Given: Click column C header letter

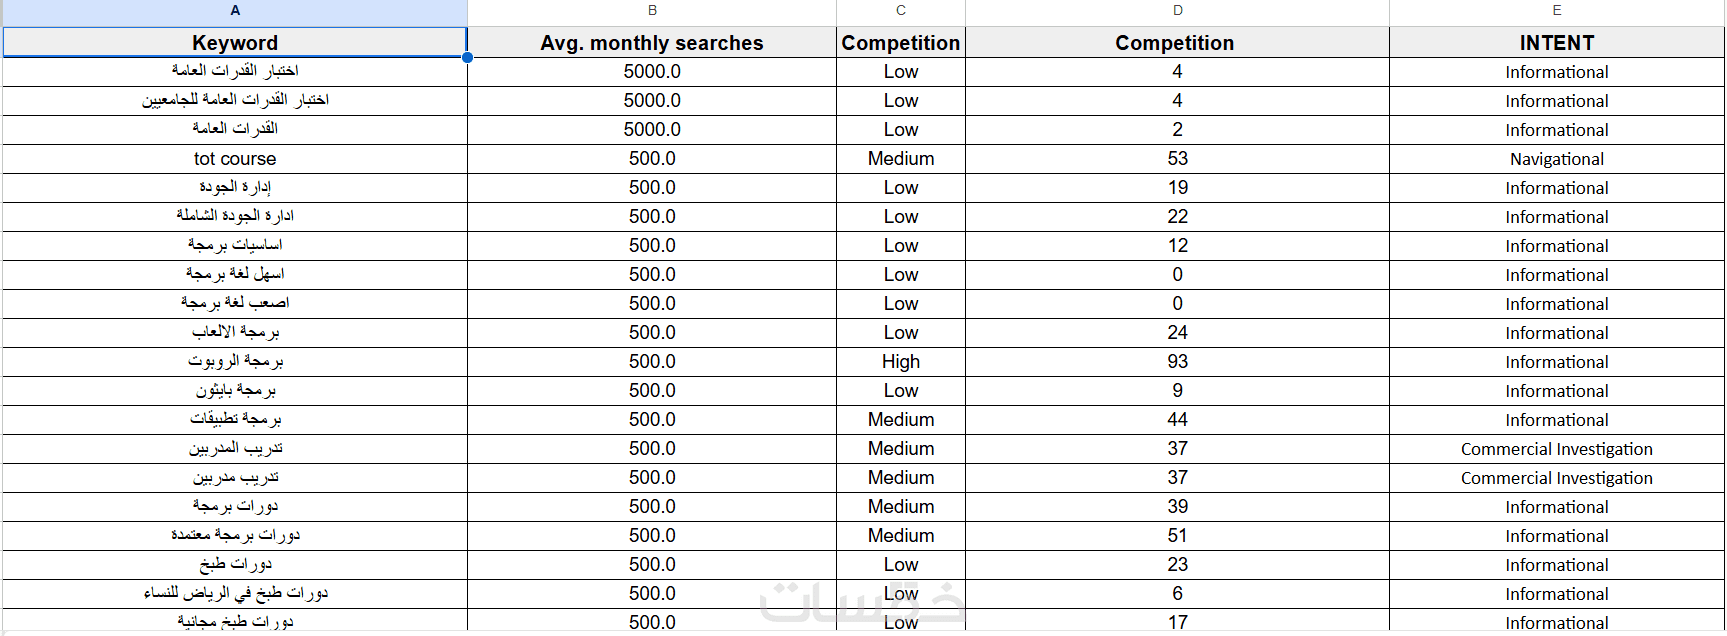Looking at the screenshot, I should [x=900, y=10].
